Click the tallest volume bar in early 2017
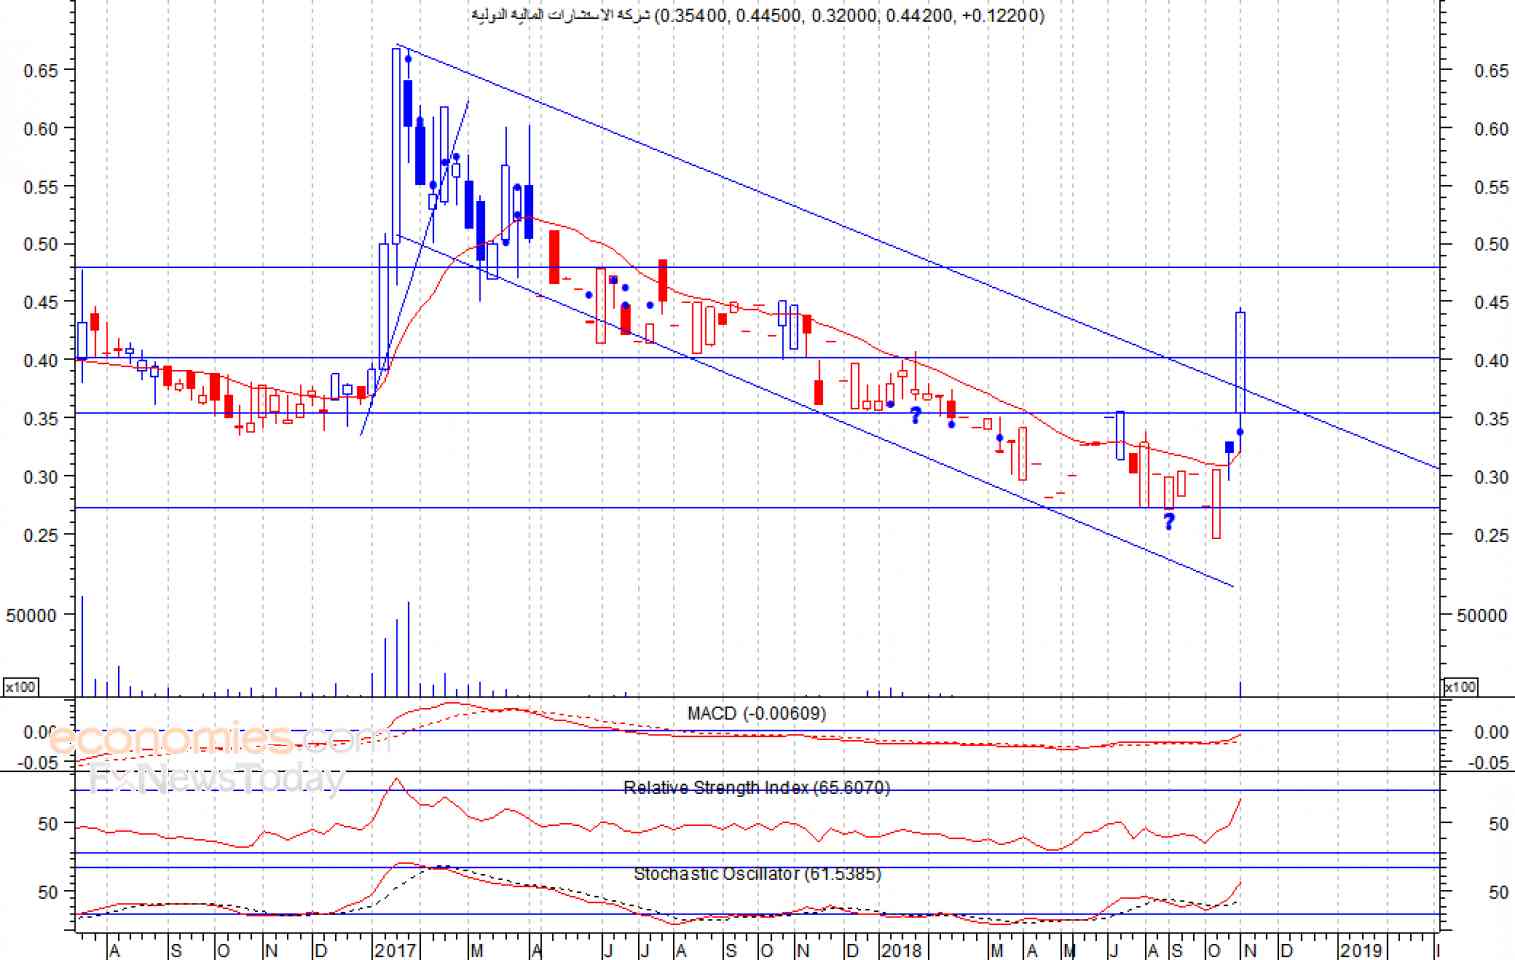Screen dimensions: 1515x960 [x=408, y=648]
